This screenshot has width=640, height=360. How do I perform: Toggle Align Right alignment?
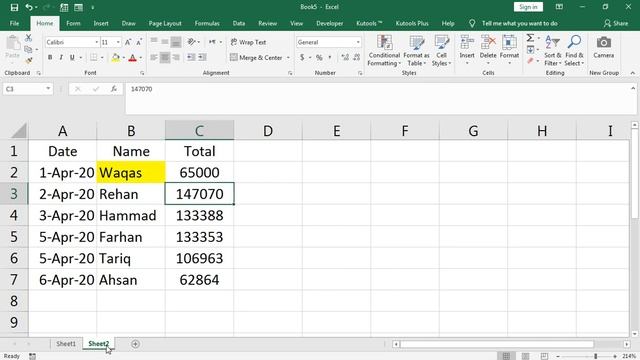176,58
